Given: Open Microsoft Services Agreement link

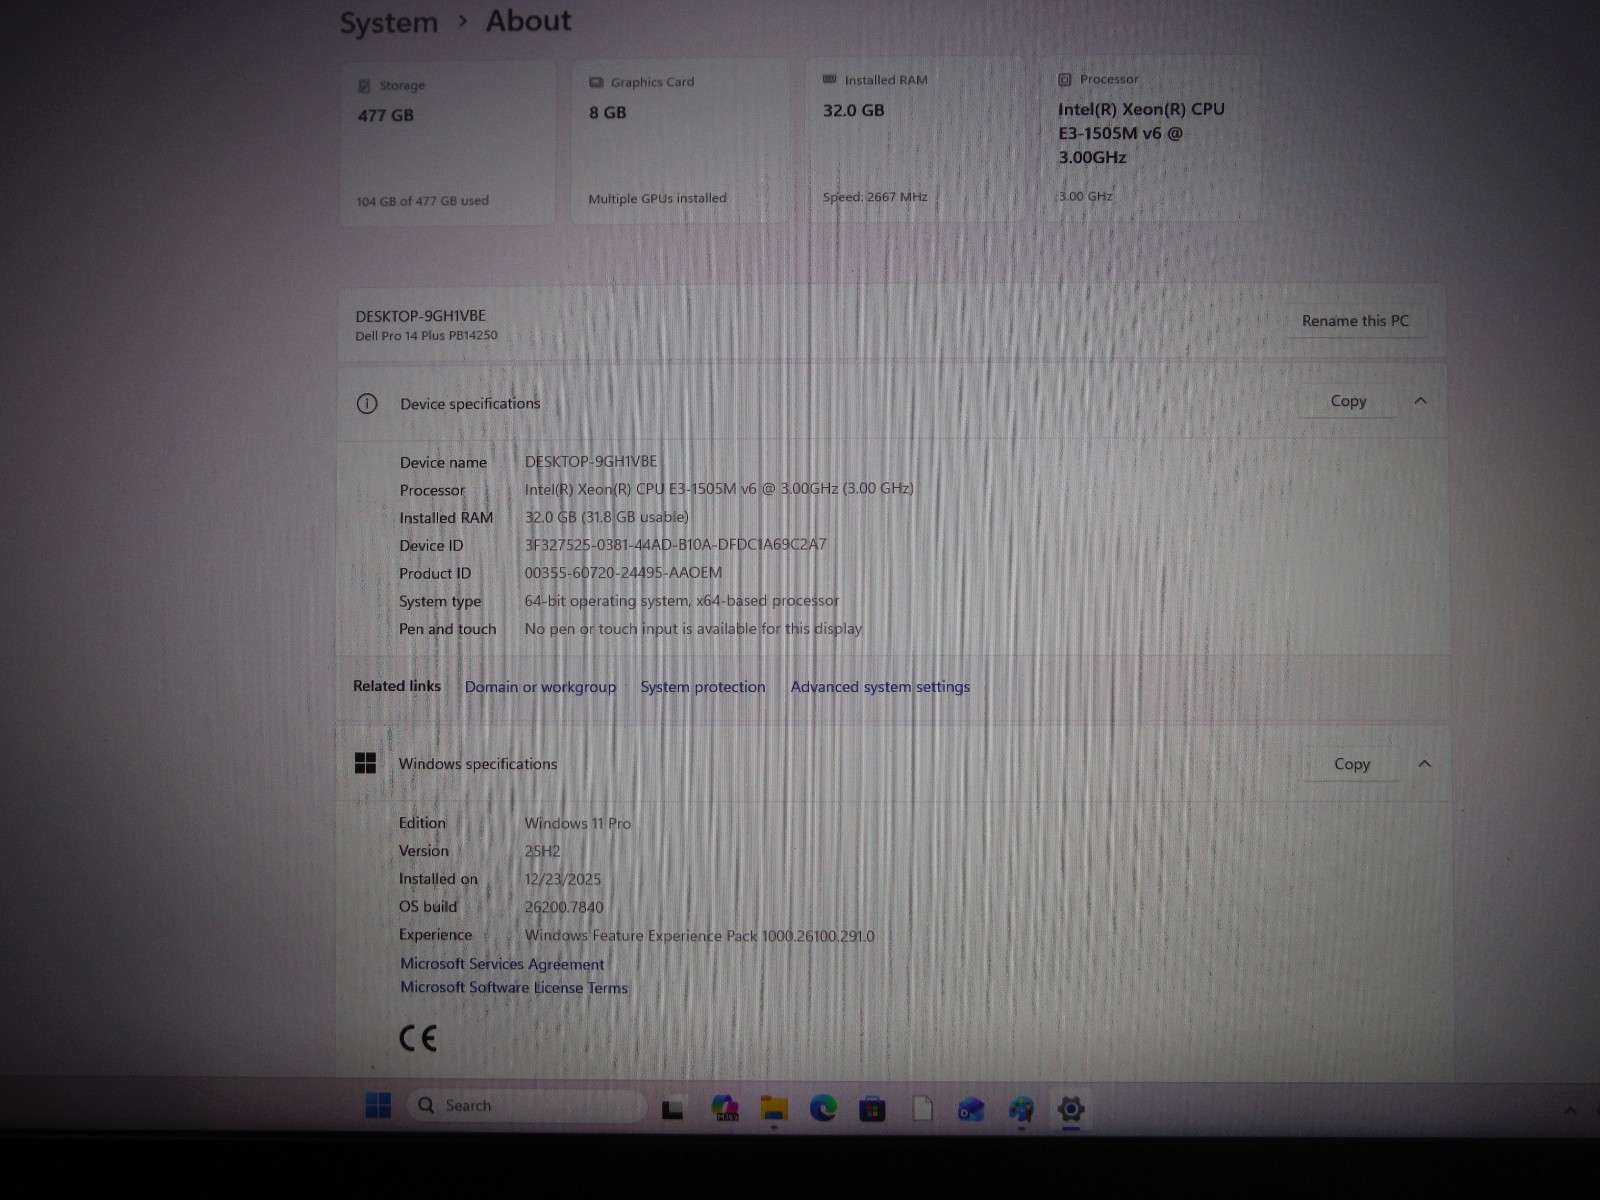Looking at the screenshot, I should click(x=502, y=964).
